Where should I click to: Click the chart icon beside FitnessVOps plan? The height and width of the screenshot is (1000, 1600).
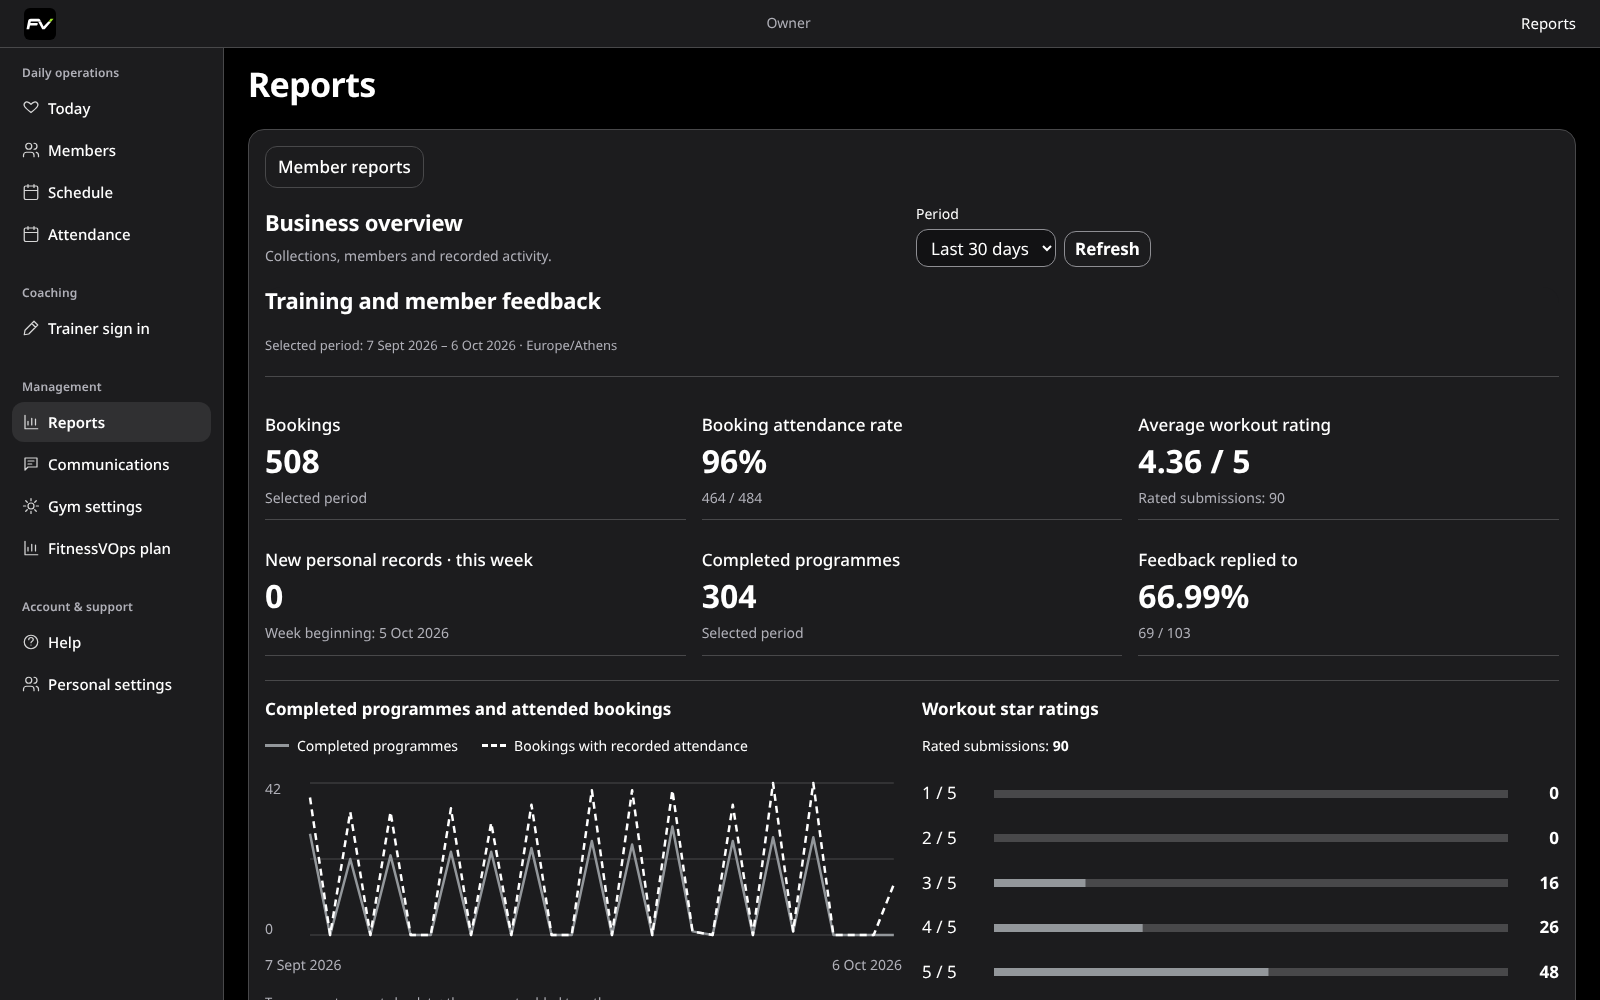click(31, 548)
